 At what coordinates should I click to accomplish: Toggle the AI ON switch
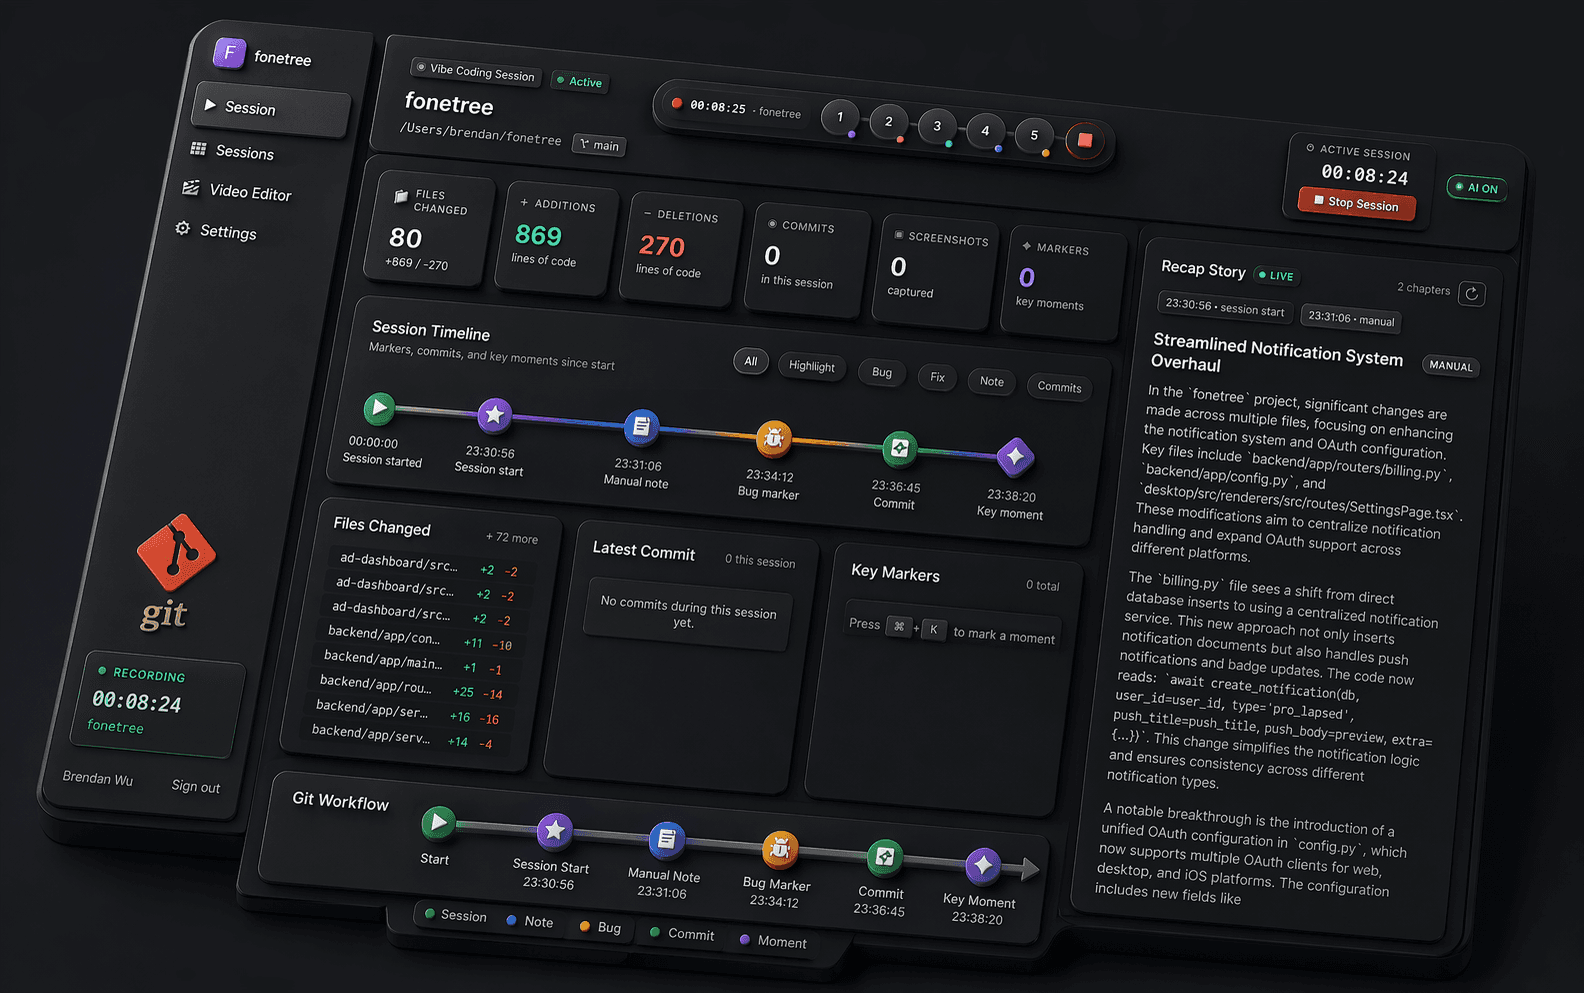point(1476,188)
